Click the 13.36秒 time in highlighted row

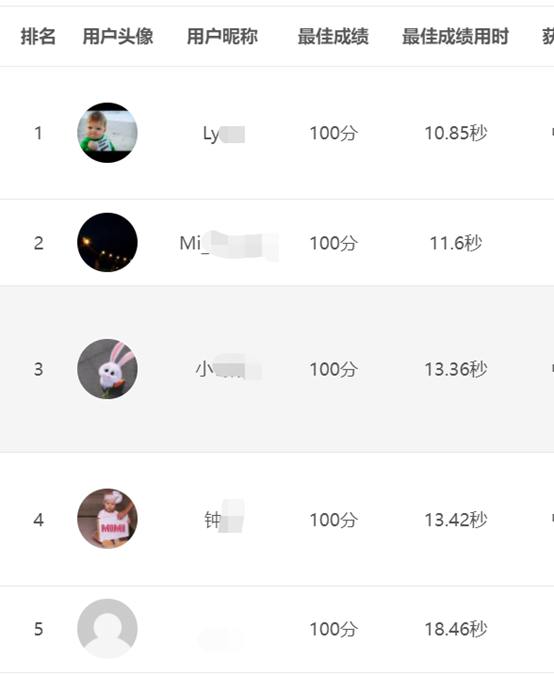(x=456, y=369)
